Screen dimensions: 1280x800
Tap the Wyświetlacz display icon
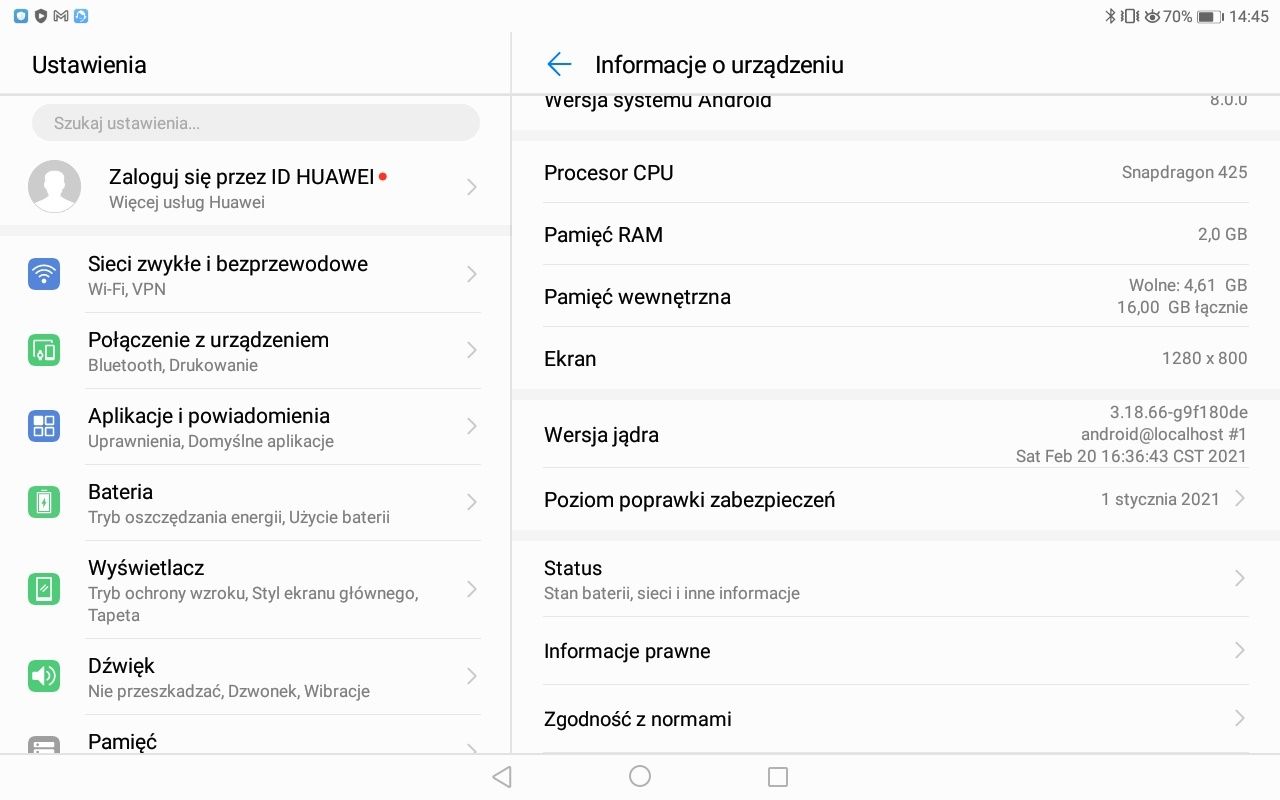pos(44,589)
